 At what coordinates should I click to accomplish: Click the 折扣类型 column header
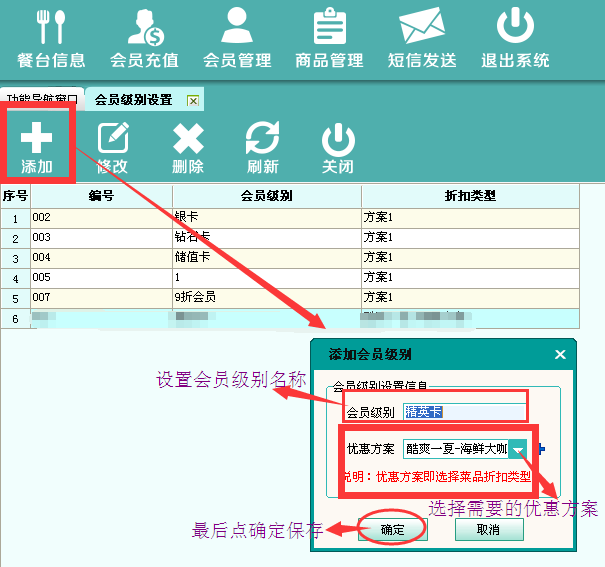[x=469, y=195]
